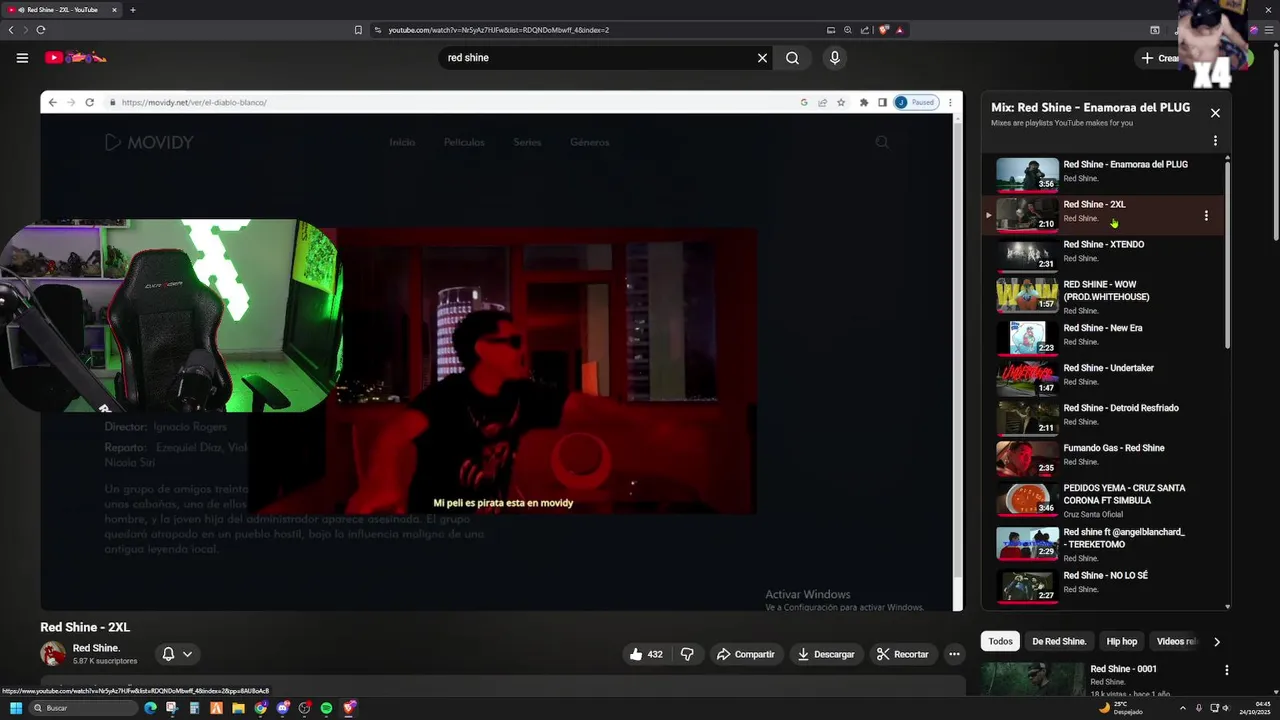Open more video actions ellipsis menu
Screen dimensions: 1280x720
[954, 654]
